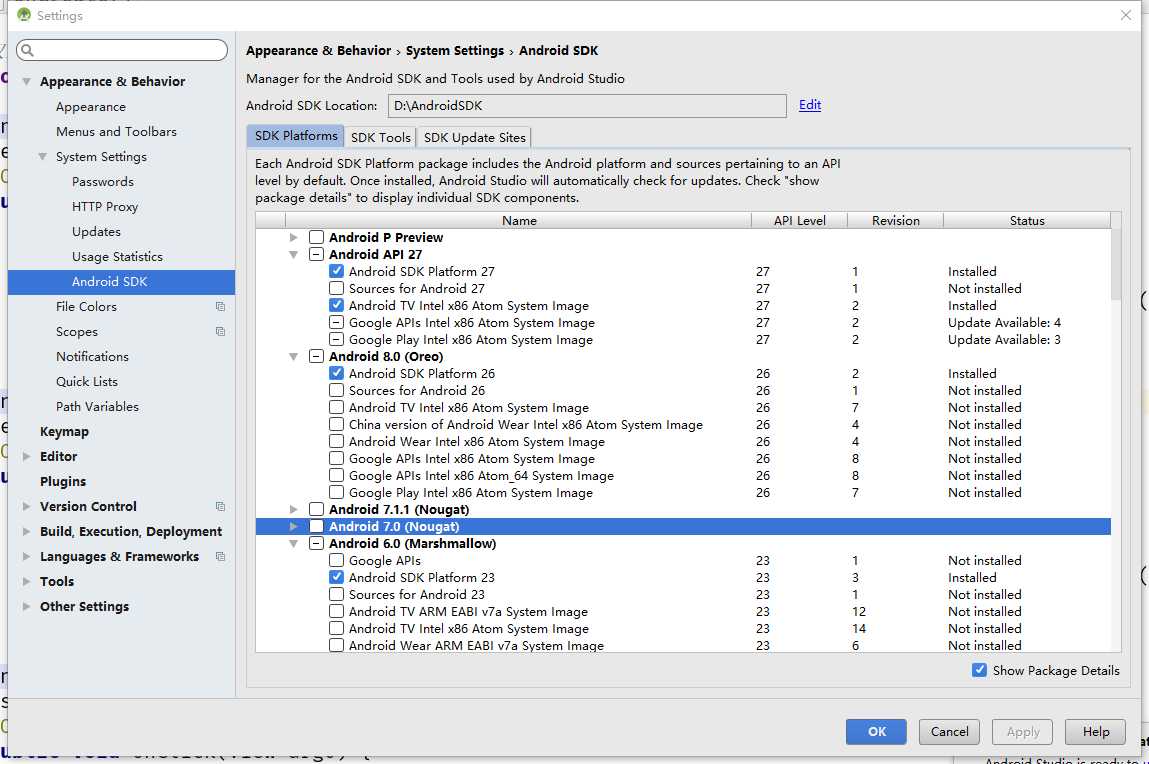Open Menus and Toolbars settings

[117, 131]
